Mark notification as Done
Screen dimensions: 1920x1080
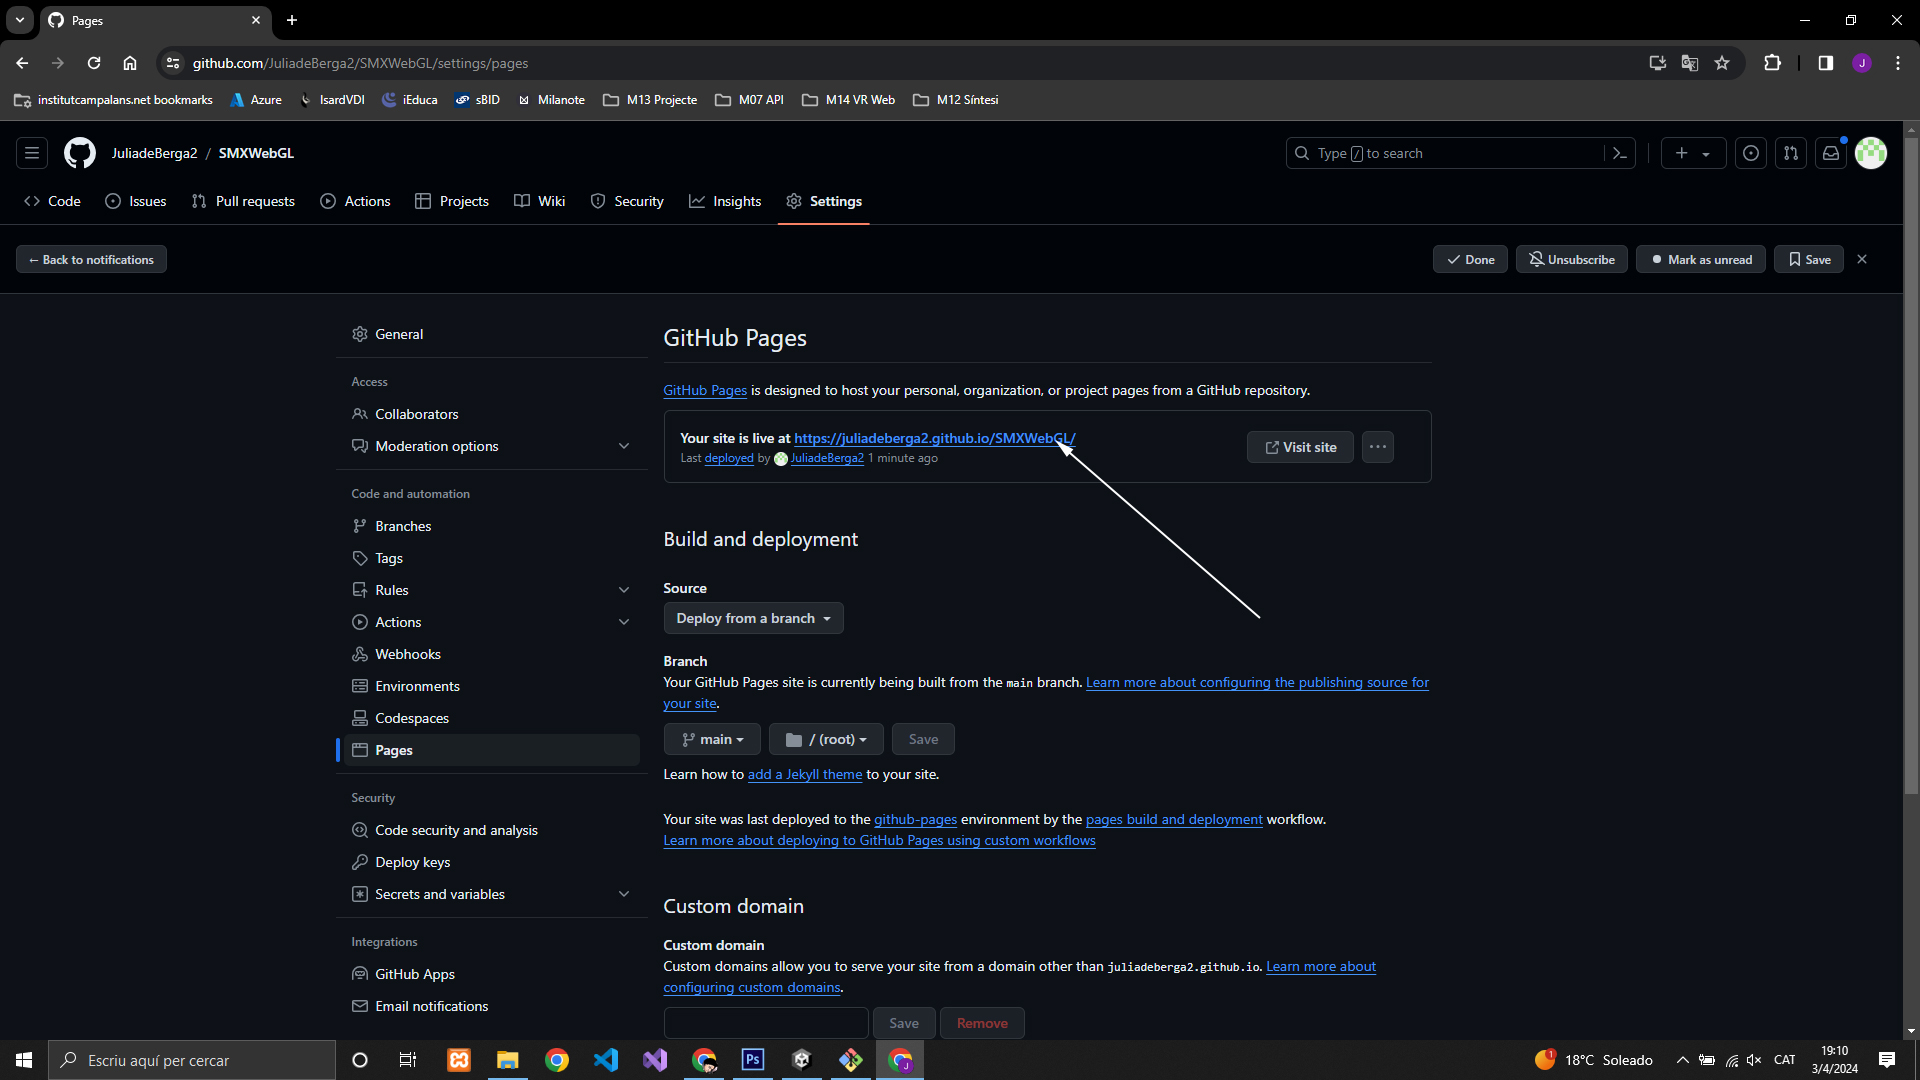tap(1470, 259)
